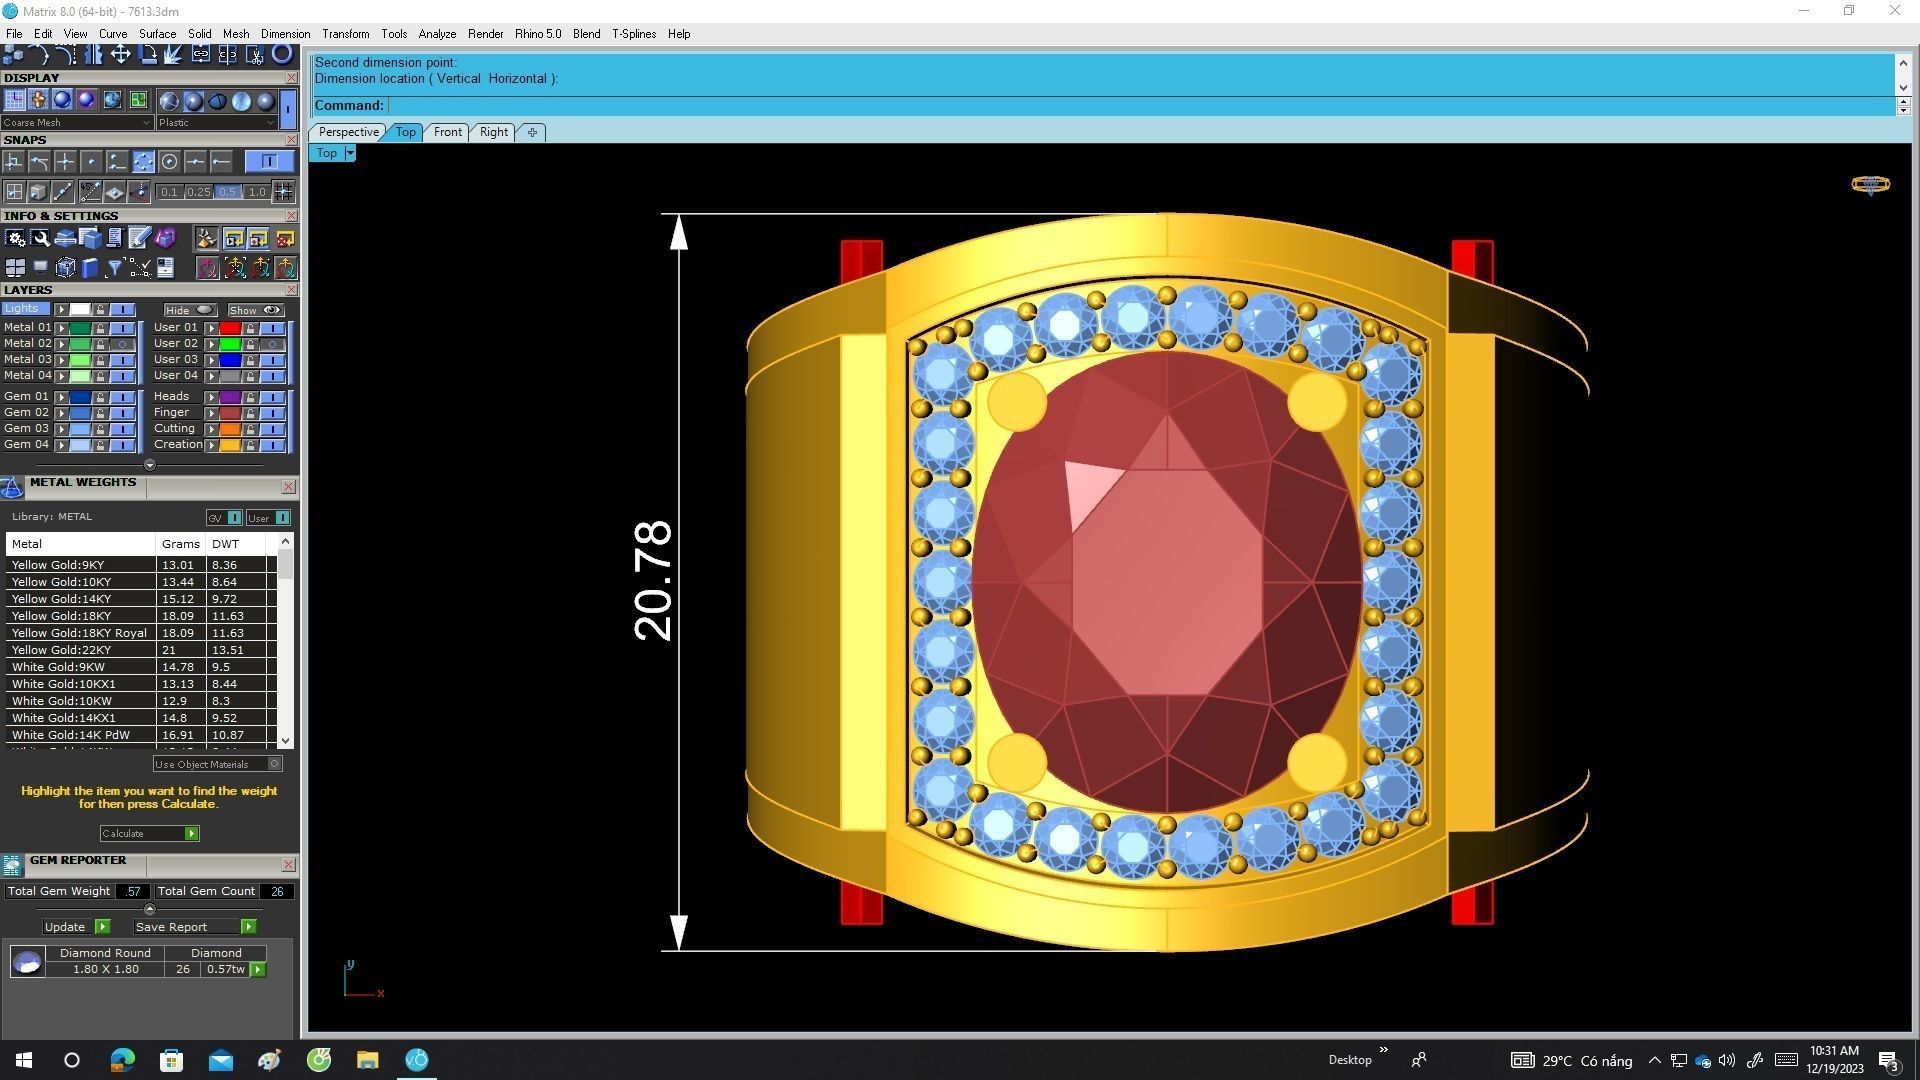Viewport: 1920px width, 1080px height.
Task: Open the T-Splines menu
Action: pos(633,34)
